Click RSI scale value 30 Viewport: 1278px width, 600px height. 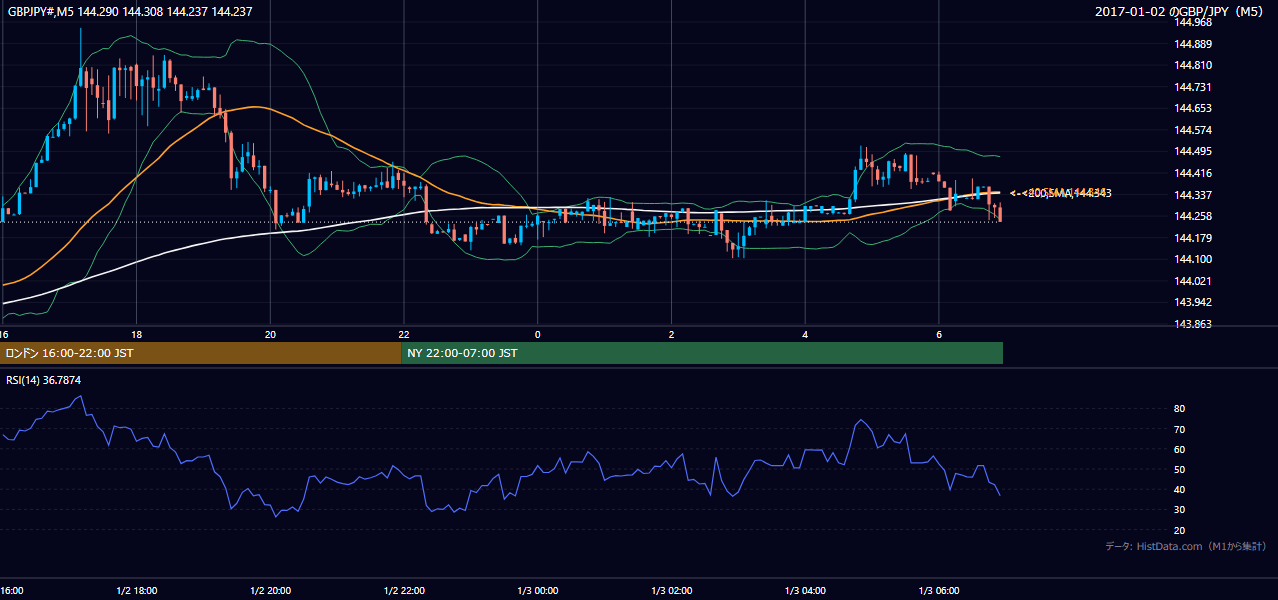[1180, 509]
